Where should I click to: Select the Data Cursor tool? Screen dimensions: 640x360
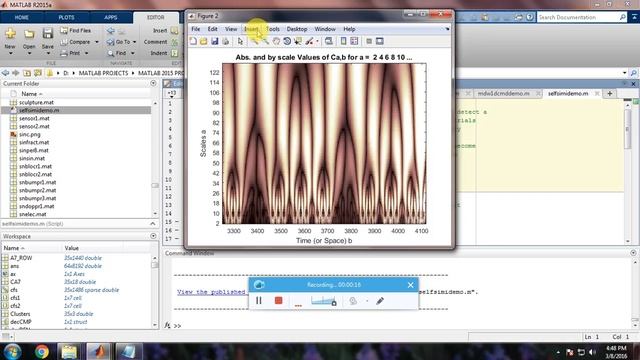298,41
